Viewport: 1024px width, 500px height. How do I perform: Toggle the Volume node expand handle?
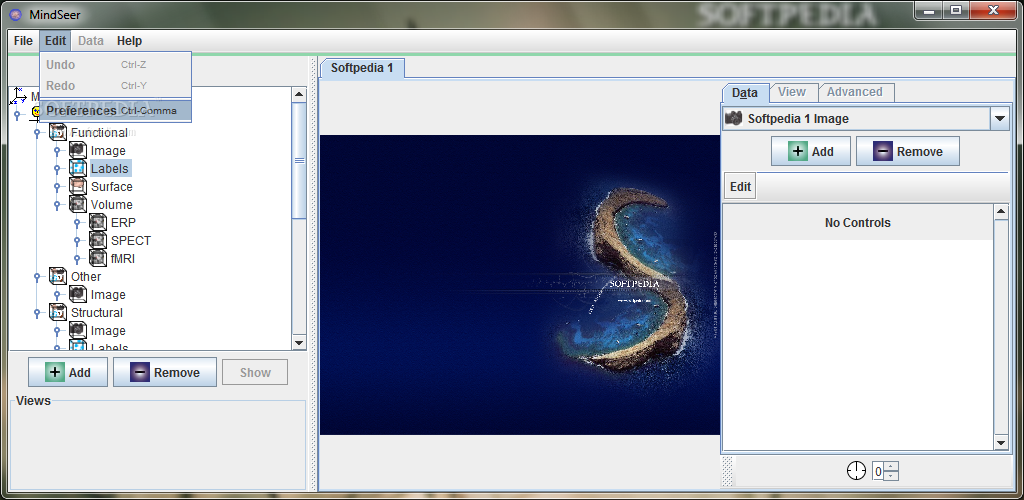(x=57, y=204)
